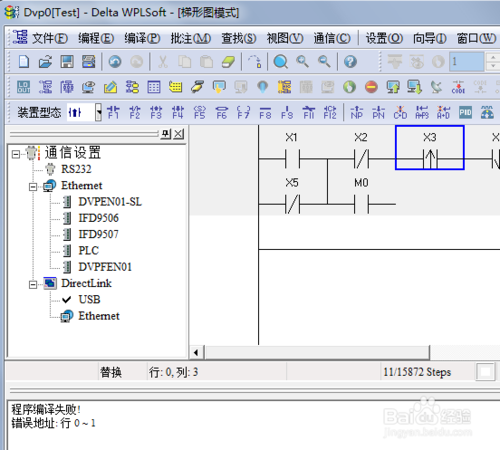Screen dimensions: 500x450
Task: Click the PID instruction icon
Action: pyautogui.click(x=465, y=112)
